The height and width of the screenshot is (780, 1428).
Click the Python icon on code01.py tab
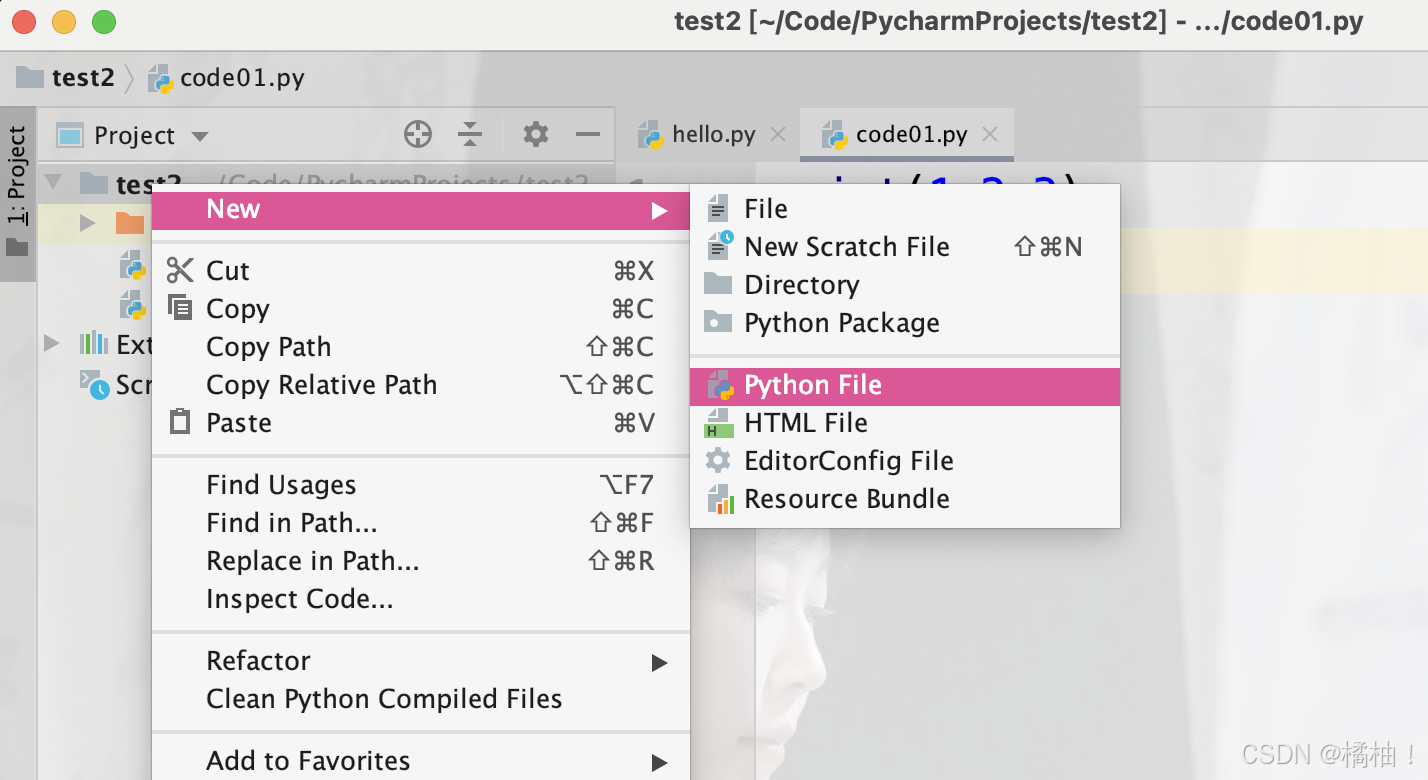pos(835,135)
